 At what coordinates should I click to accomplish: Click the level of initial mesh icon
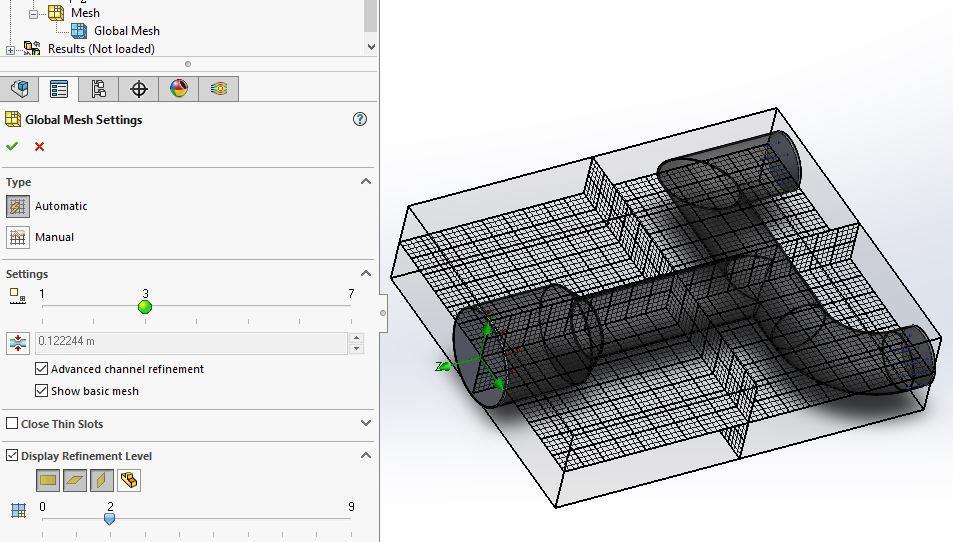(18, 296)
